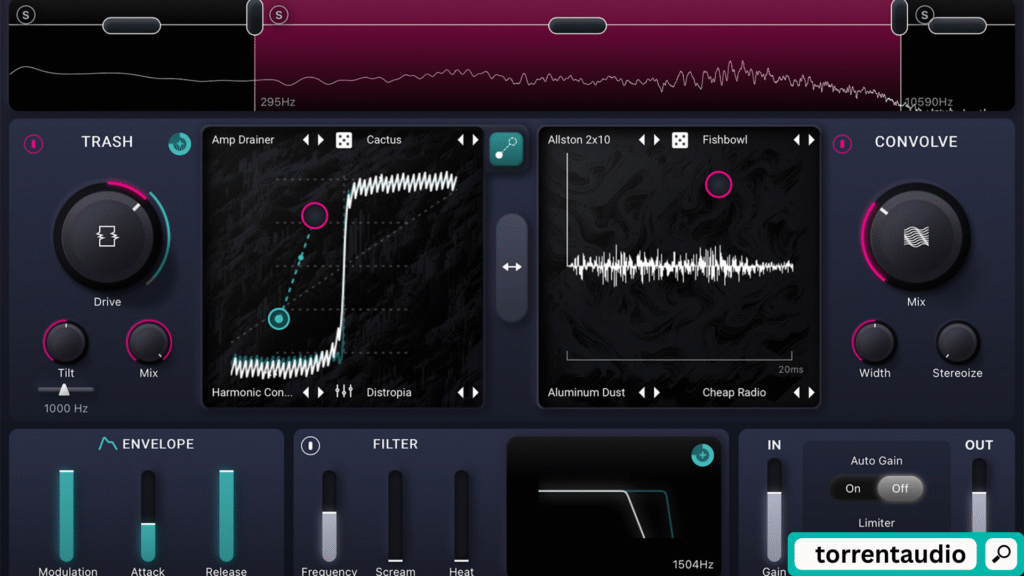
Task: Click the swap arrows button between modules
Action: click(511, 267)
